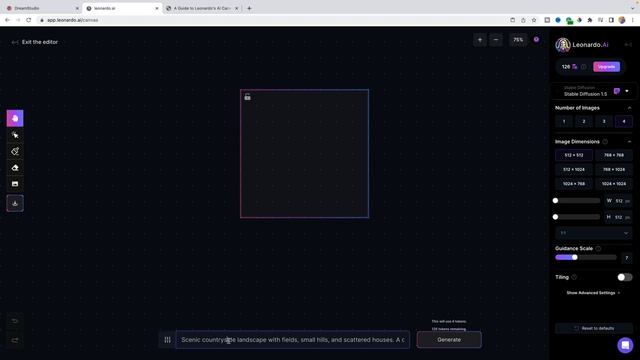Set number of images to 1
640x360 pixels.
(x=564, y=122)
